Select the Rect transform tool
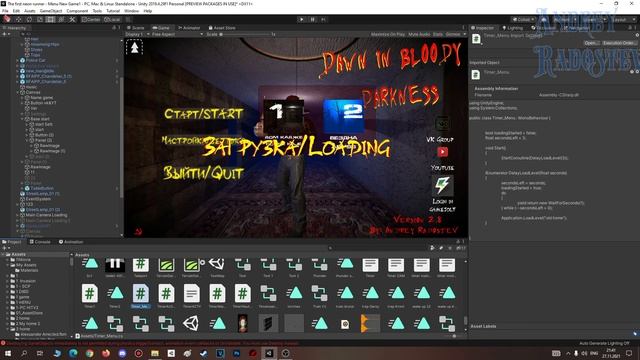The width and height of the screenshot is (640, 360). pos(50,19)
